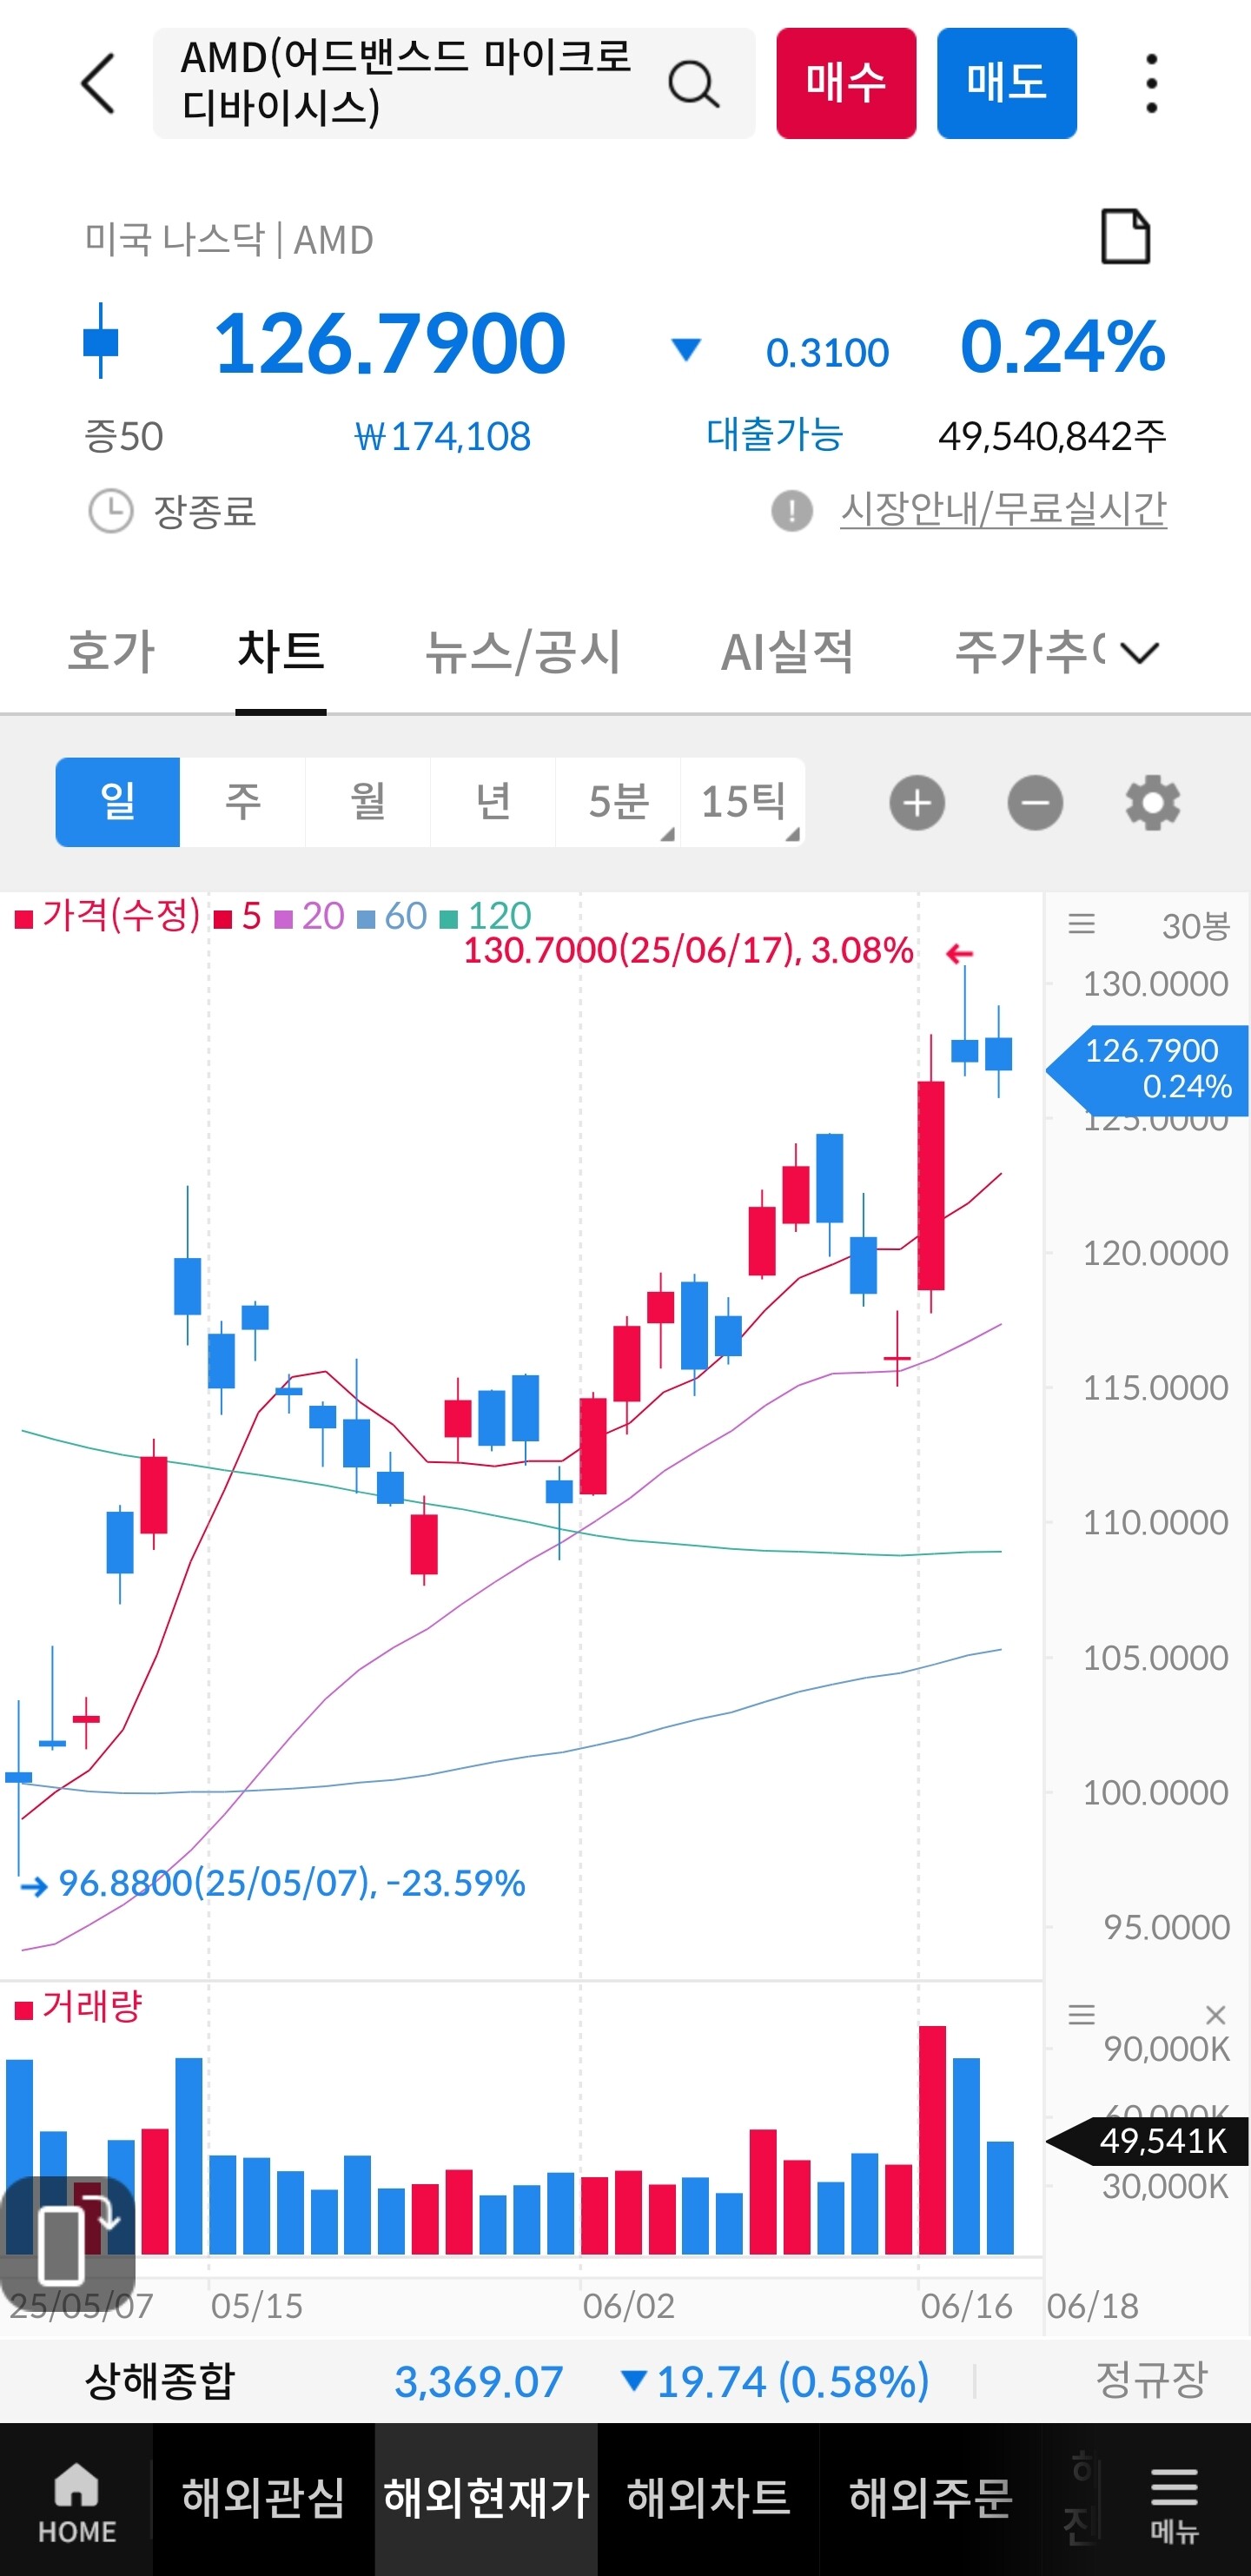
Task: Toggle the 5-day moving average legend
Action: 238,916
